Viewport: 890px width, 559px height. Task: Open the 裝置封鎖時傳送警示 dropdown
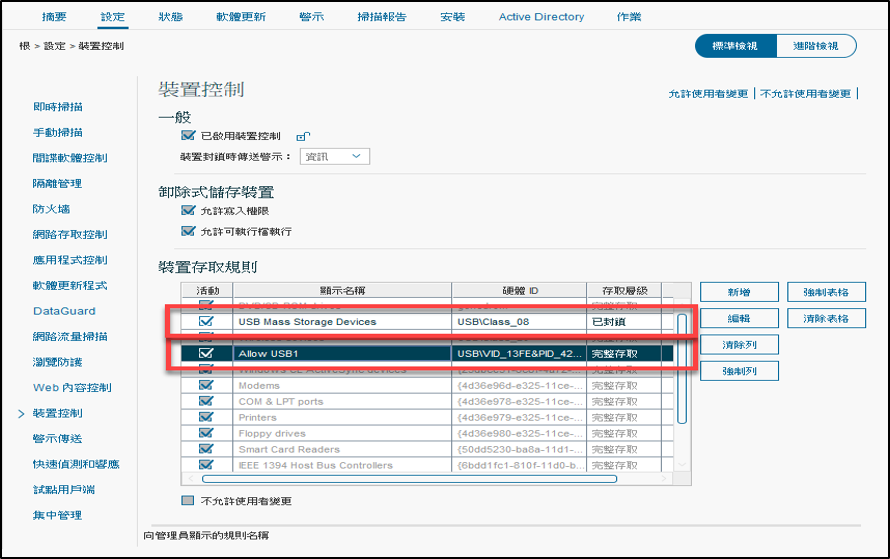pyautogui.click(x=335, y=156)
